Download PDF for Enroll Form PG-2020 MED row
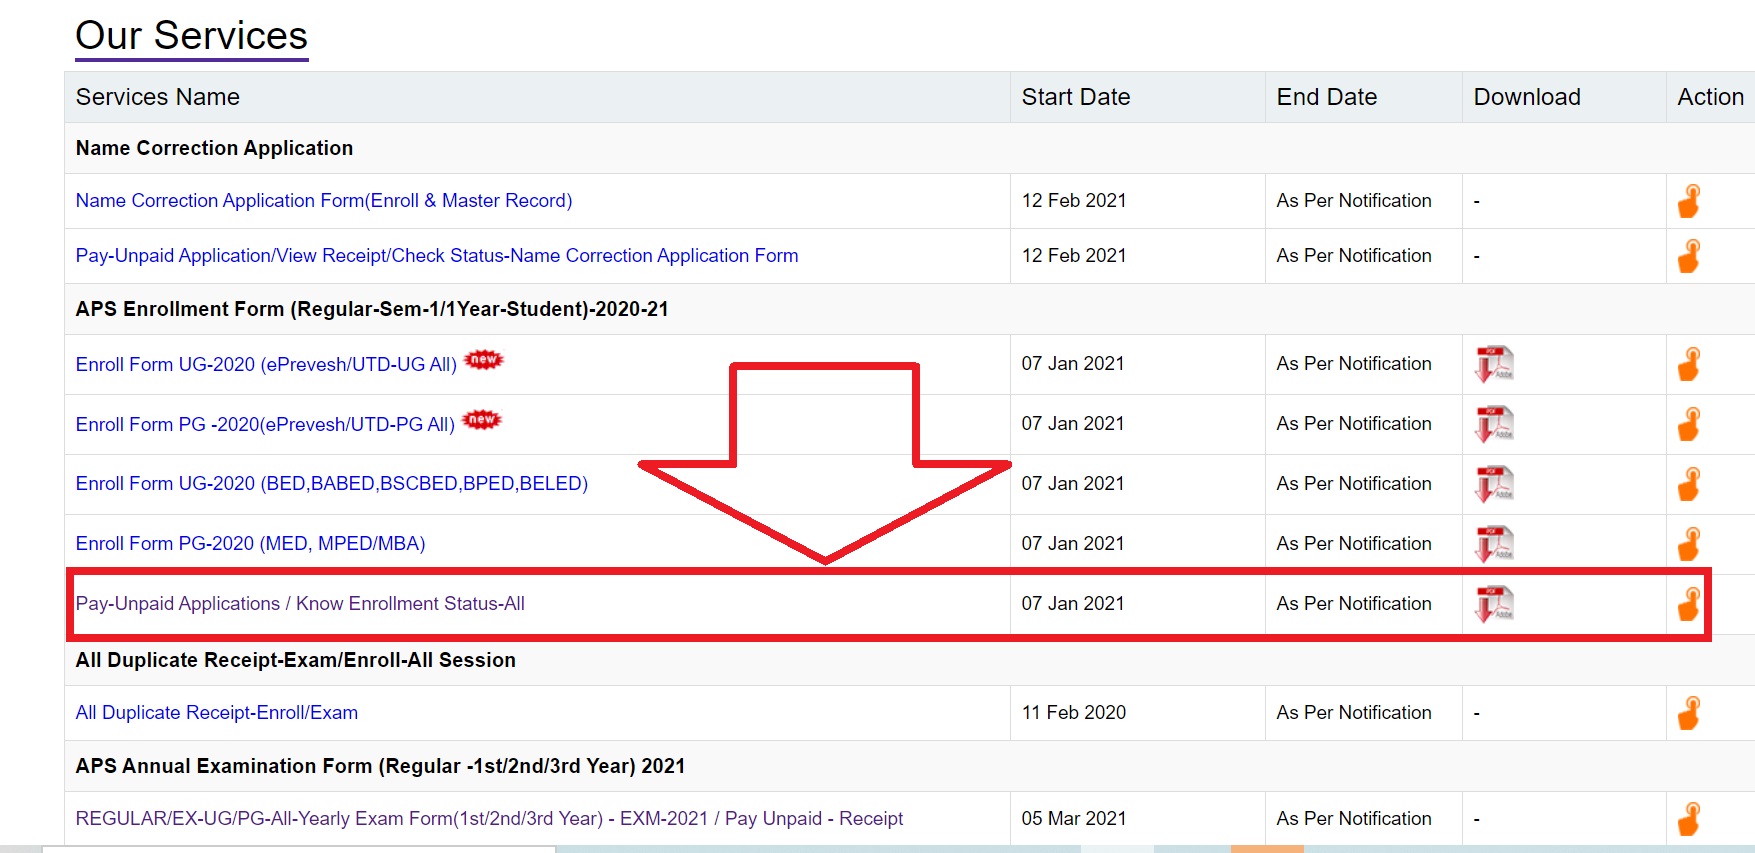Image resolution: width=1755 pixels, height=853 pixels. (x=1494, y=544)
